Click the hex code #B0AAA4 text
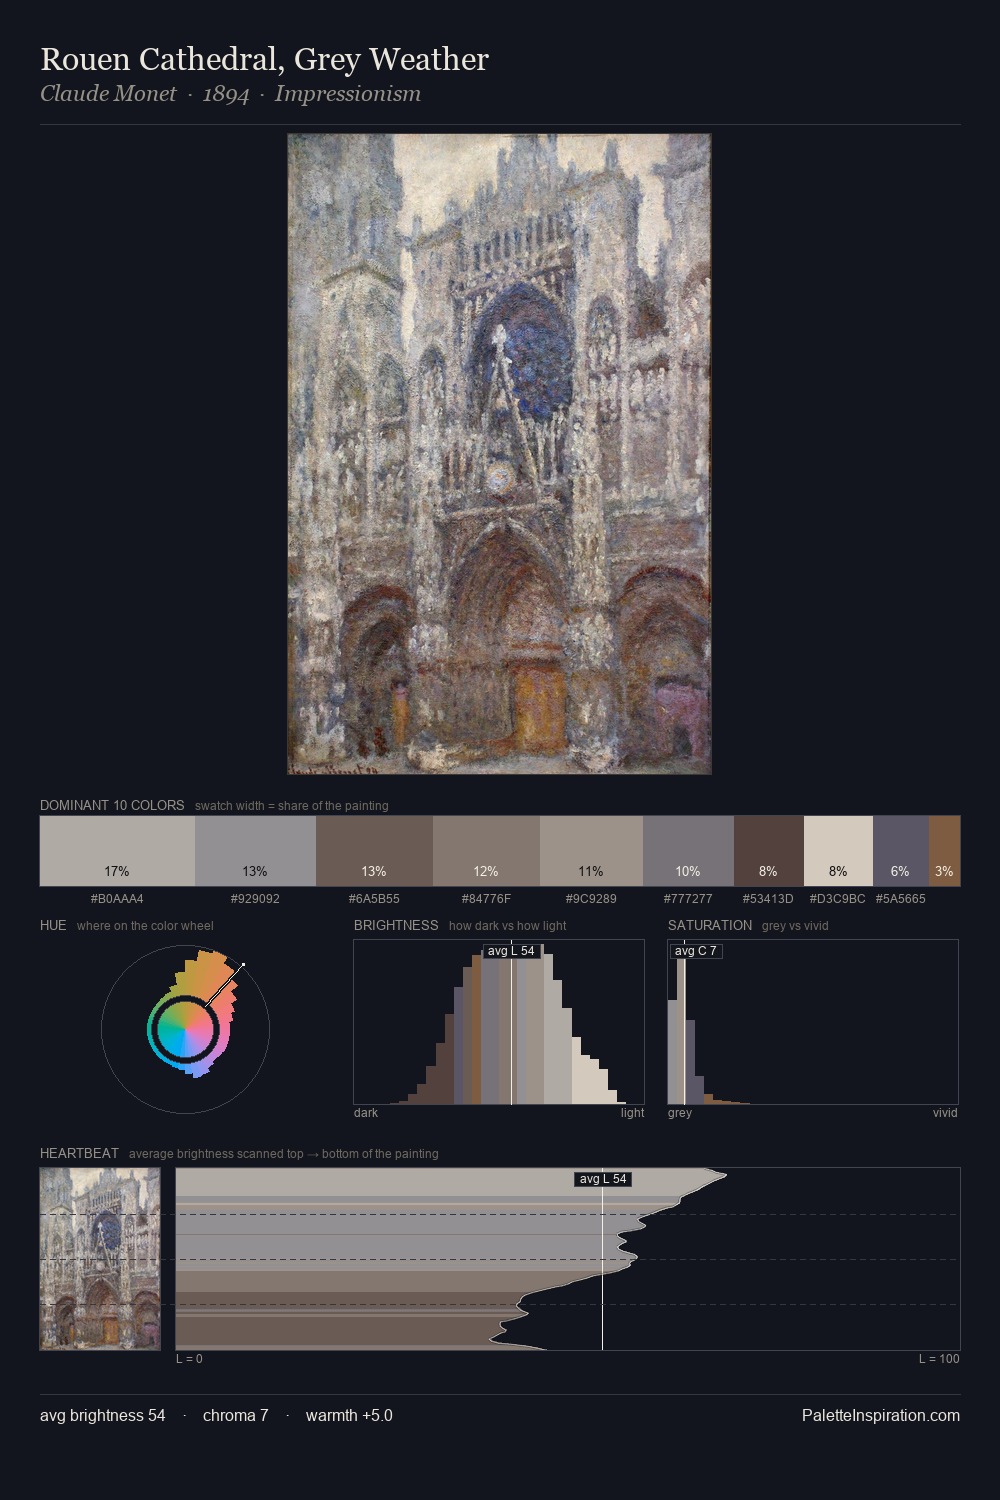1000x1500 pixels. 117,898
